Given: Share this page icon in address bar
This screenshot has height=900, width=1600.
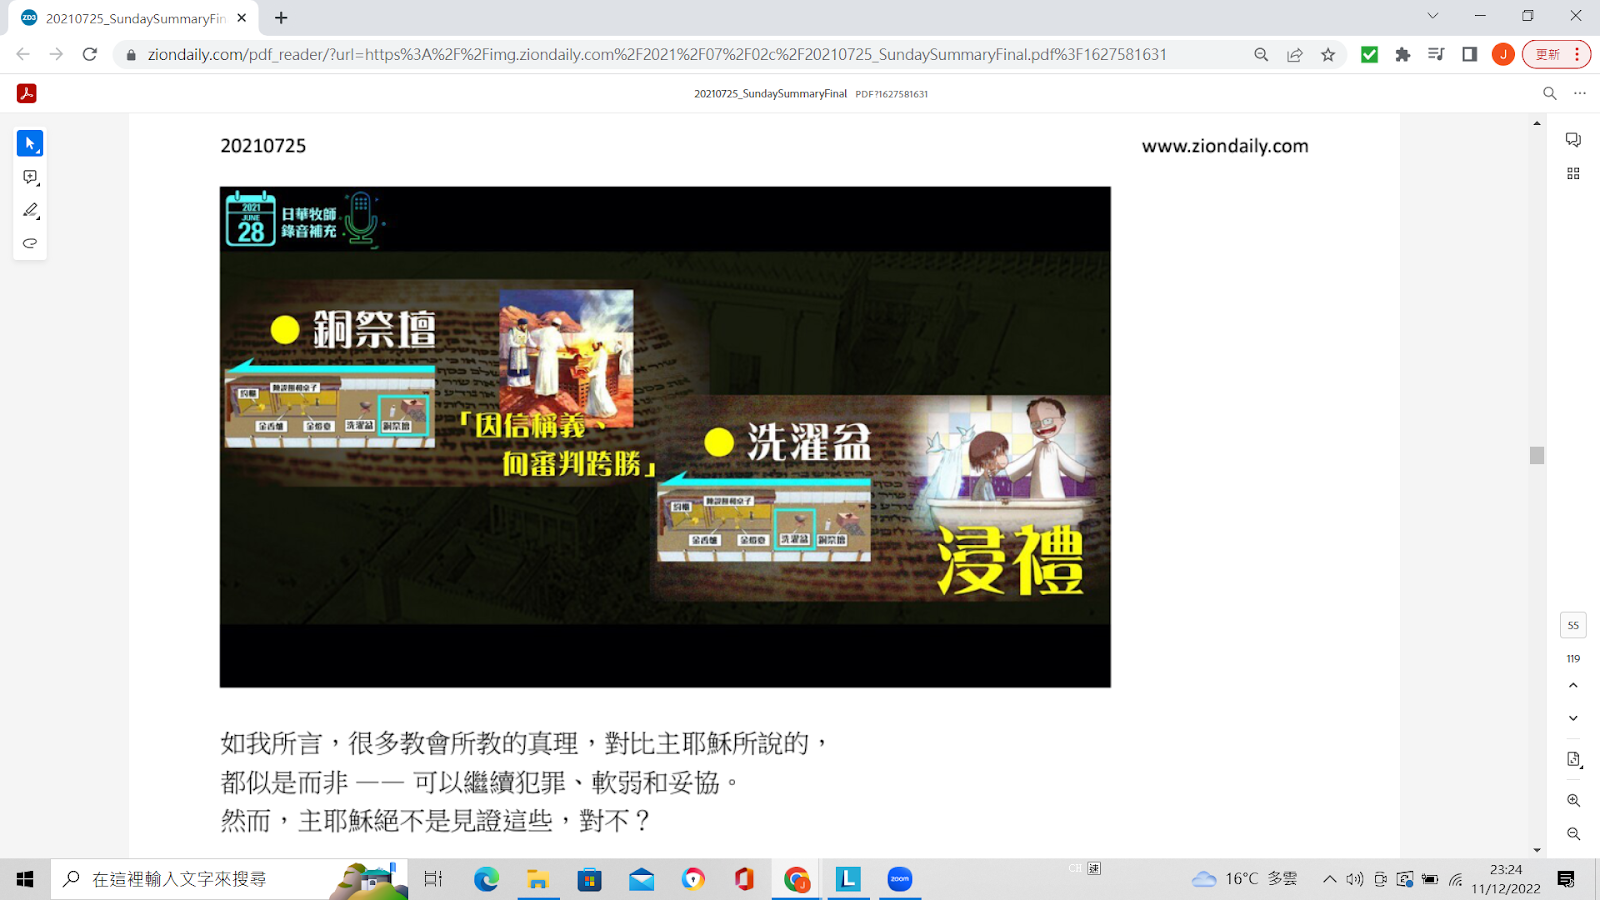Looking at the screenshot, I should (1295, 55).
